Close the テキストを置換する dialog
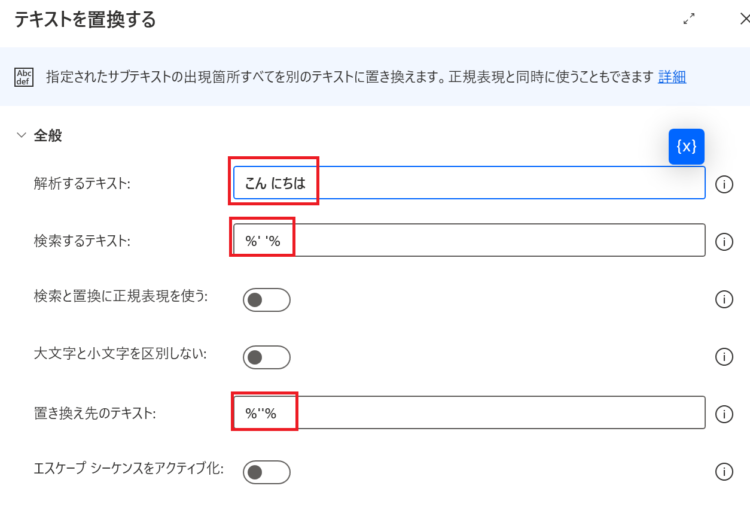 (744, 19)
